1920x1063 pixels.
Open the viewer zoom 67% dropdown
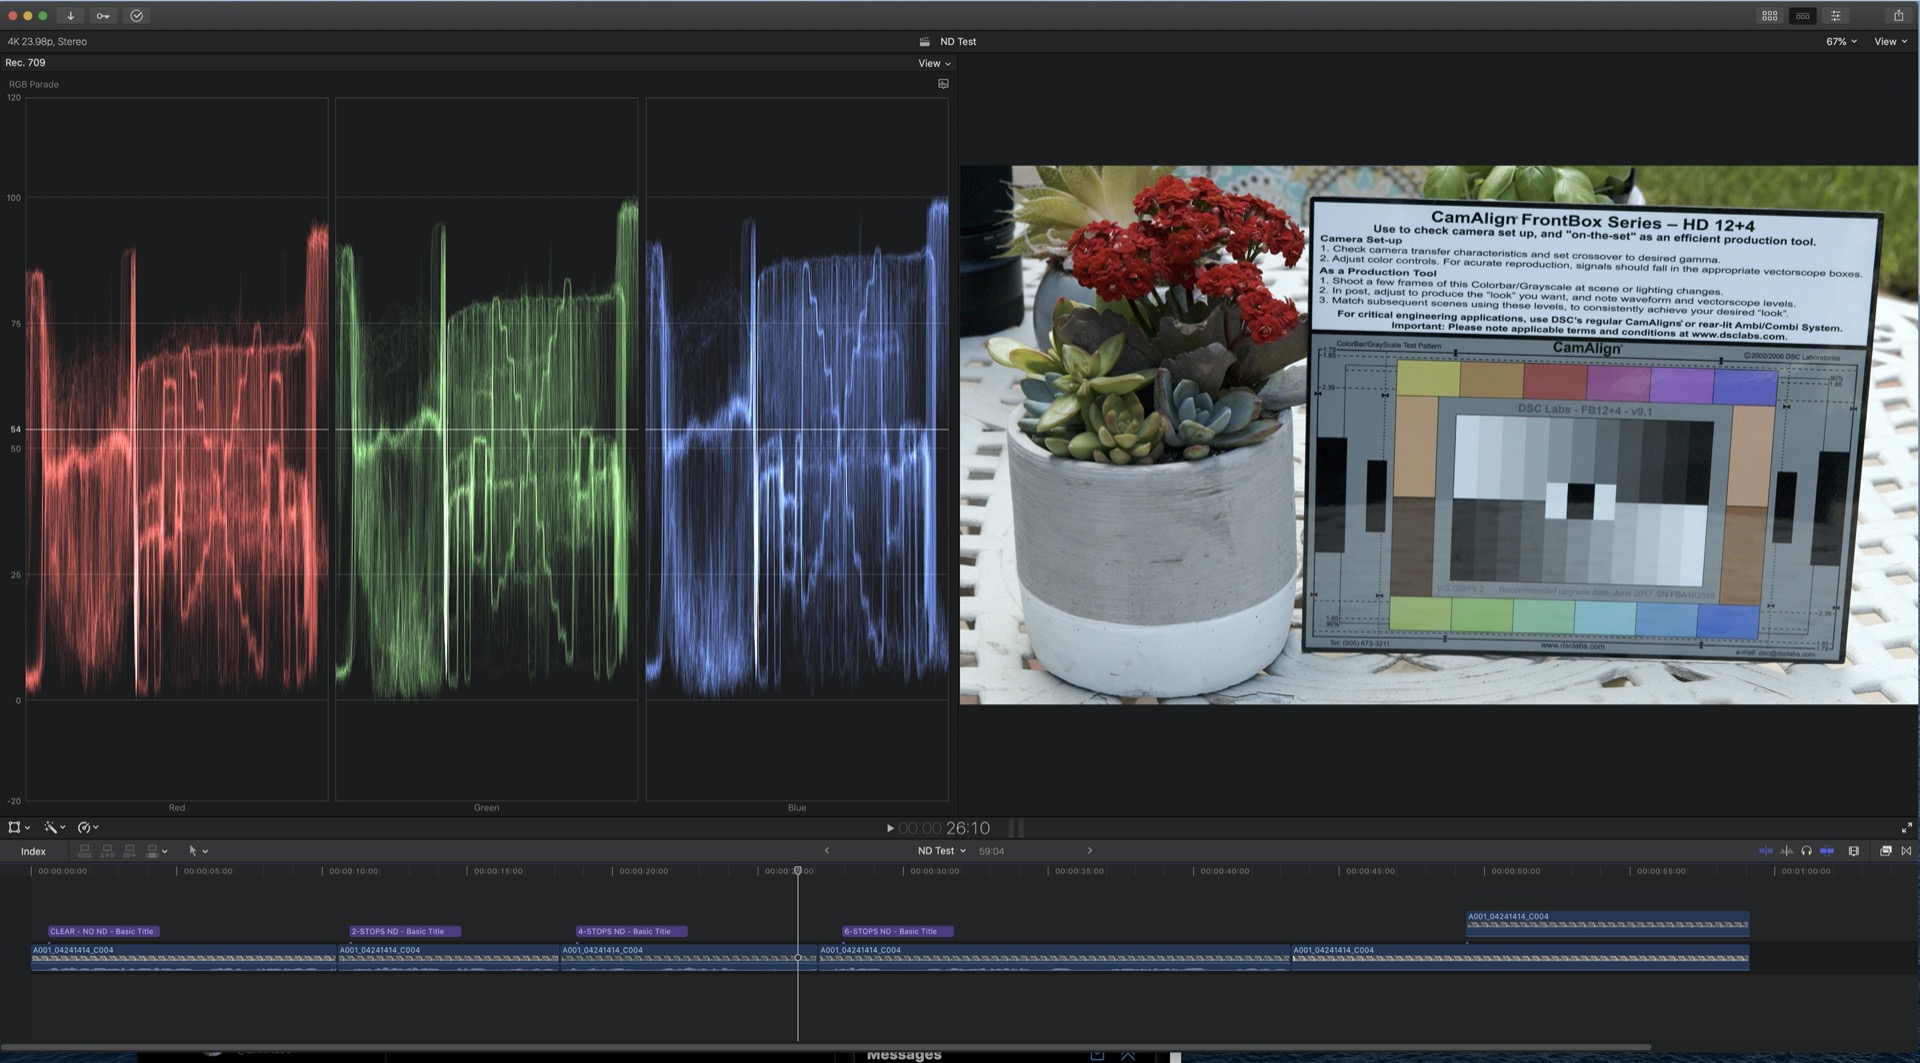pos(1841,42)
